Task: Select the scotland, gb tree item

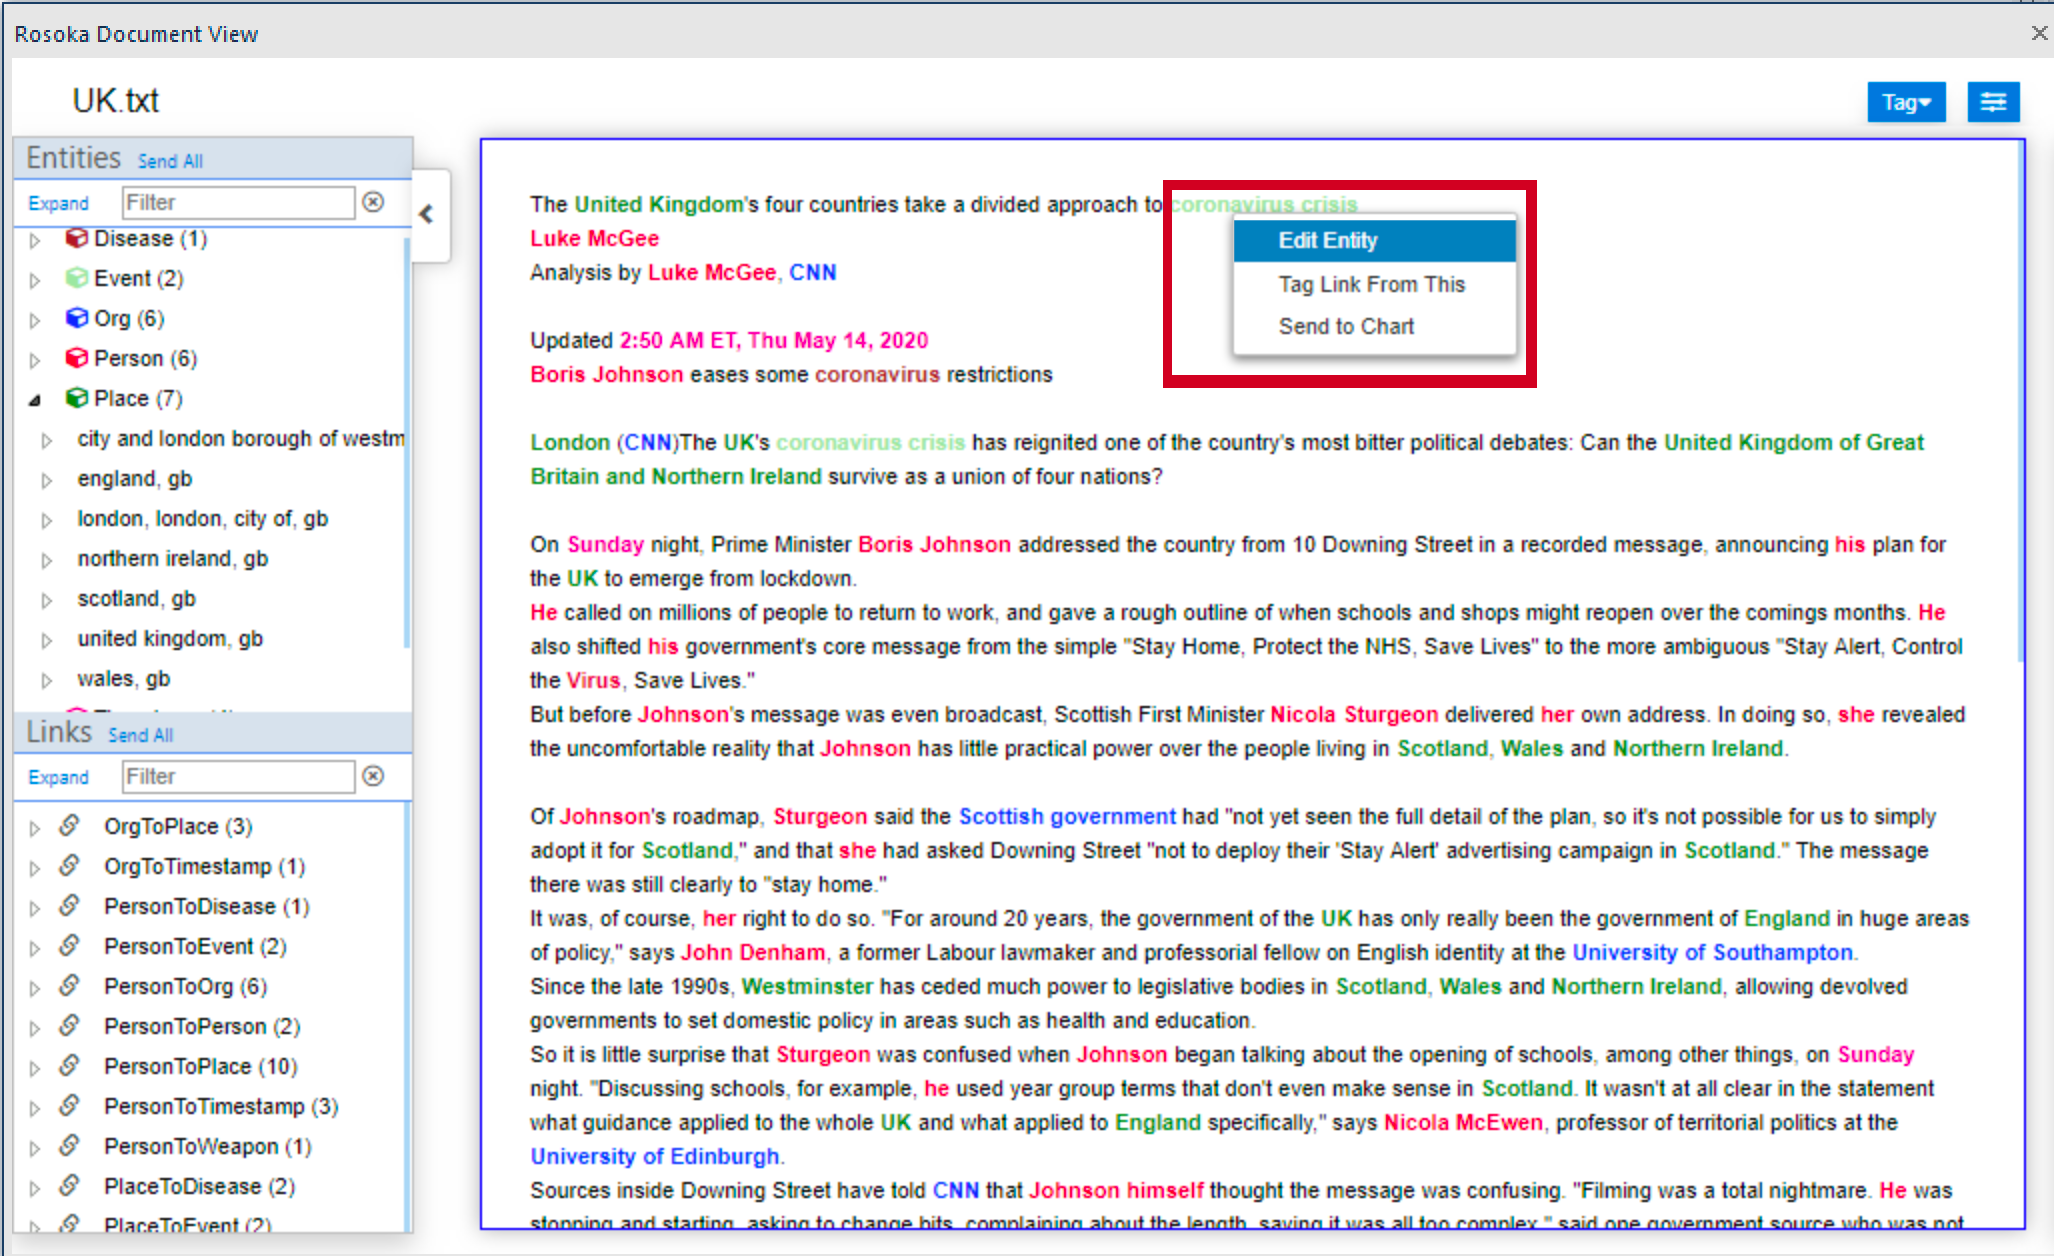Action: [x=137, y=598]
